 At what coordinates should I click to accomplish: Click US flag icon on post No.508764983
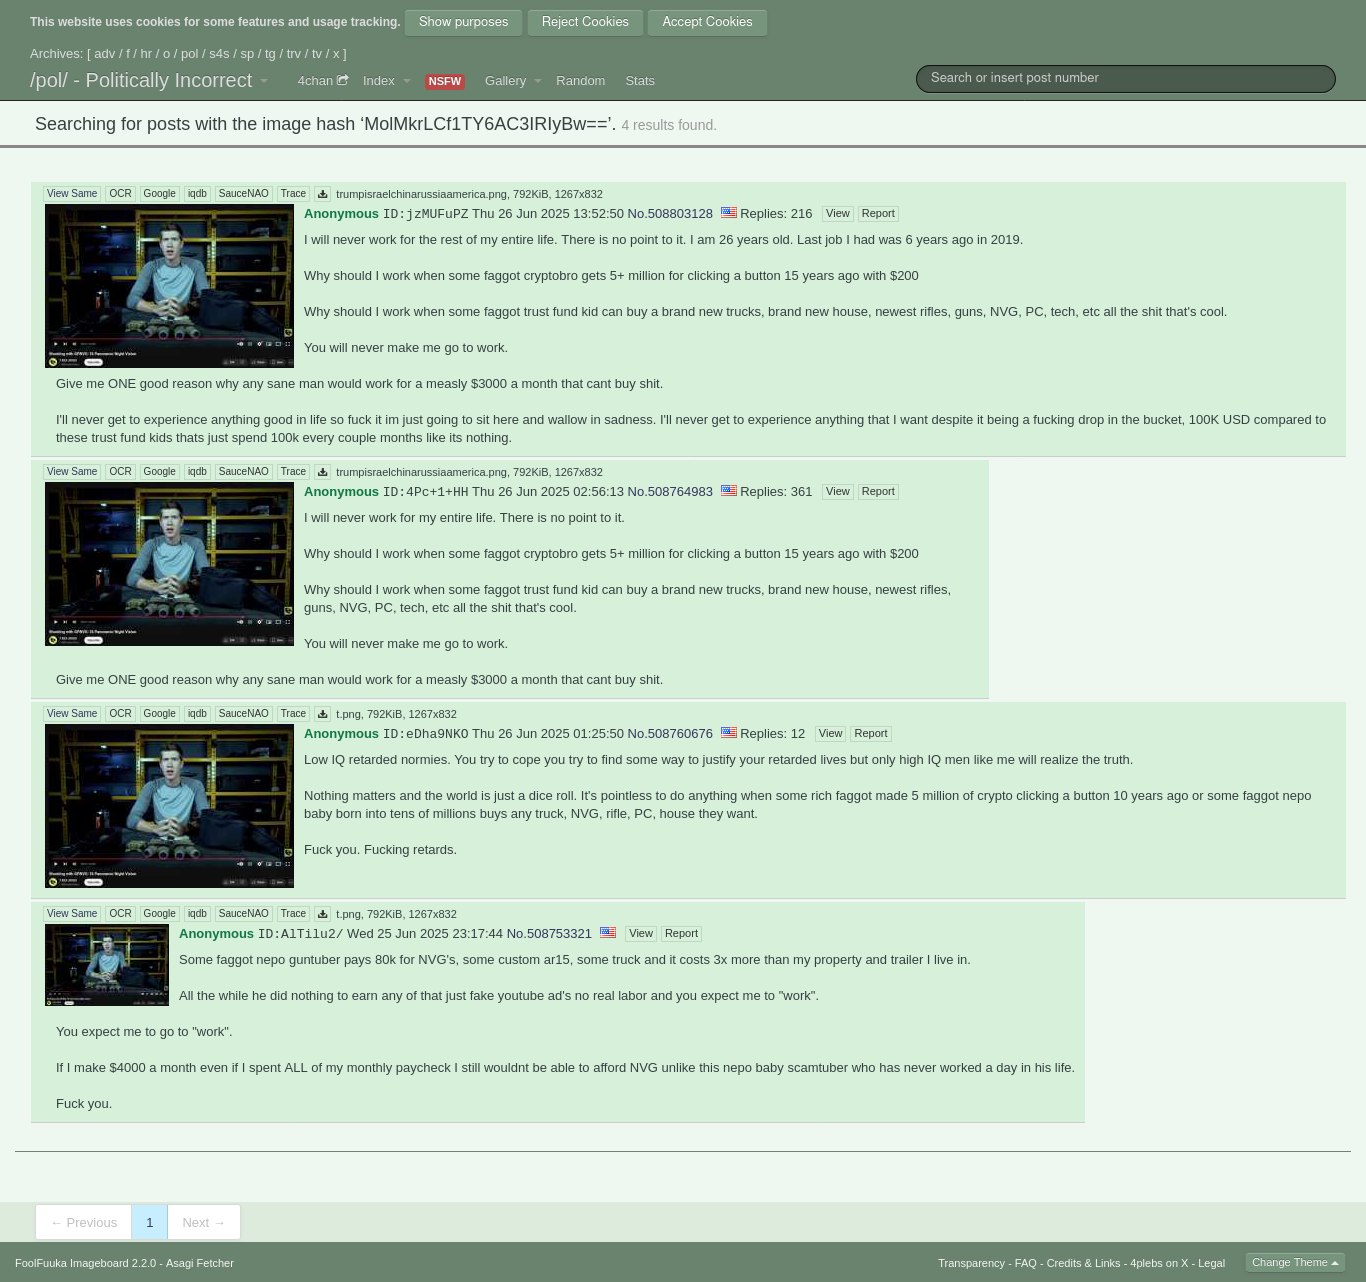point(729,490)
